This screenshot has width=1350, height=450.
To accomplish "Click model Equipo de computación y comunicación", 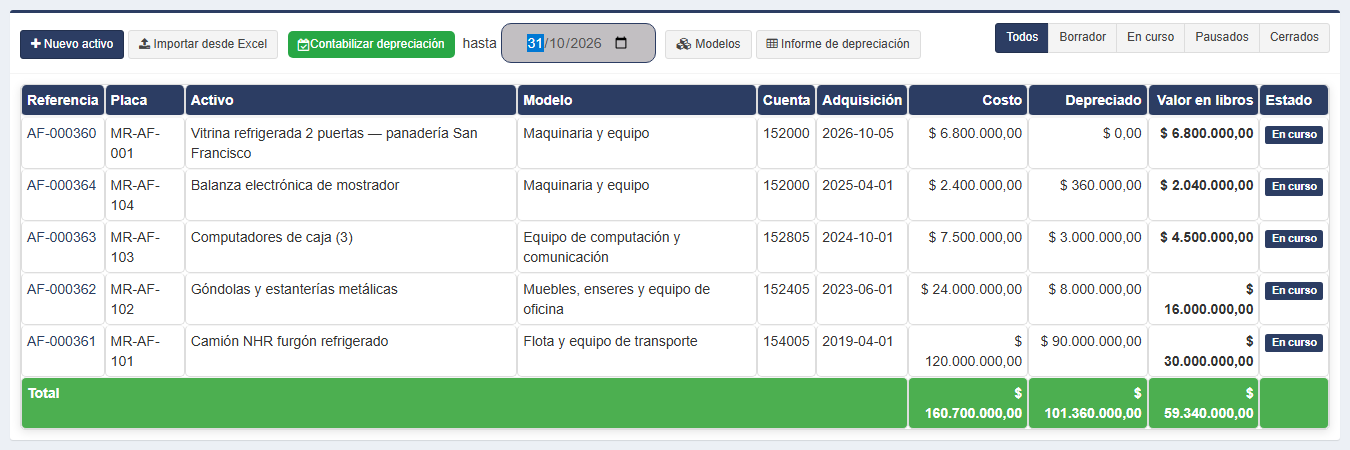I will [602, 247].
